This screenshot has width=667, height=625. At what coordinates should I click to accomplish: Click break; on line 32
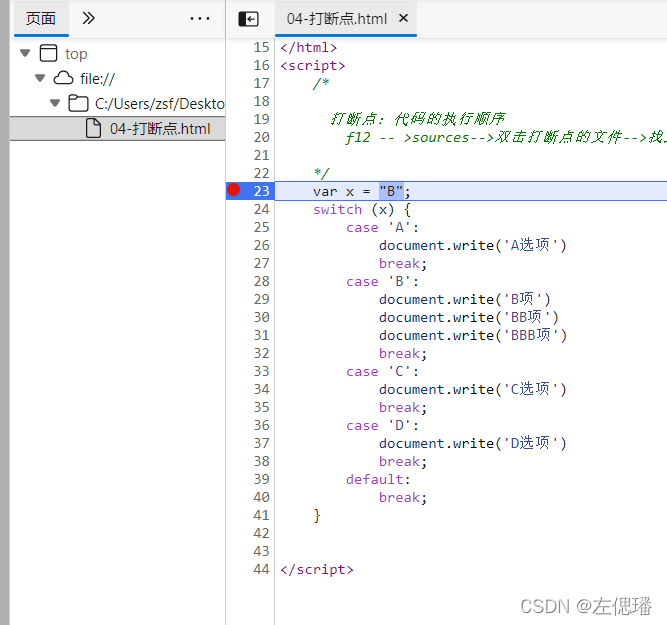pyautogui.click(x=402, y=354)
